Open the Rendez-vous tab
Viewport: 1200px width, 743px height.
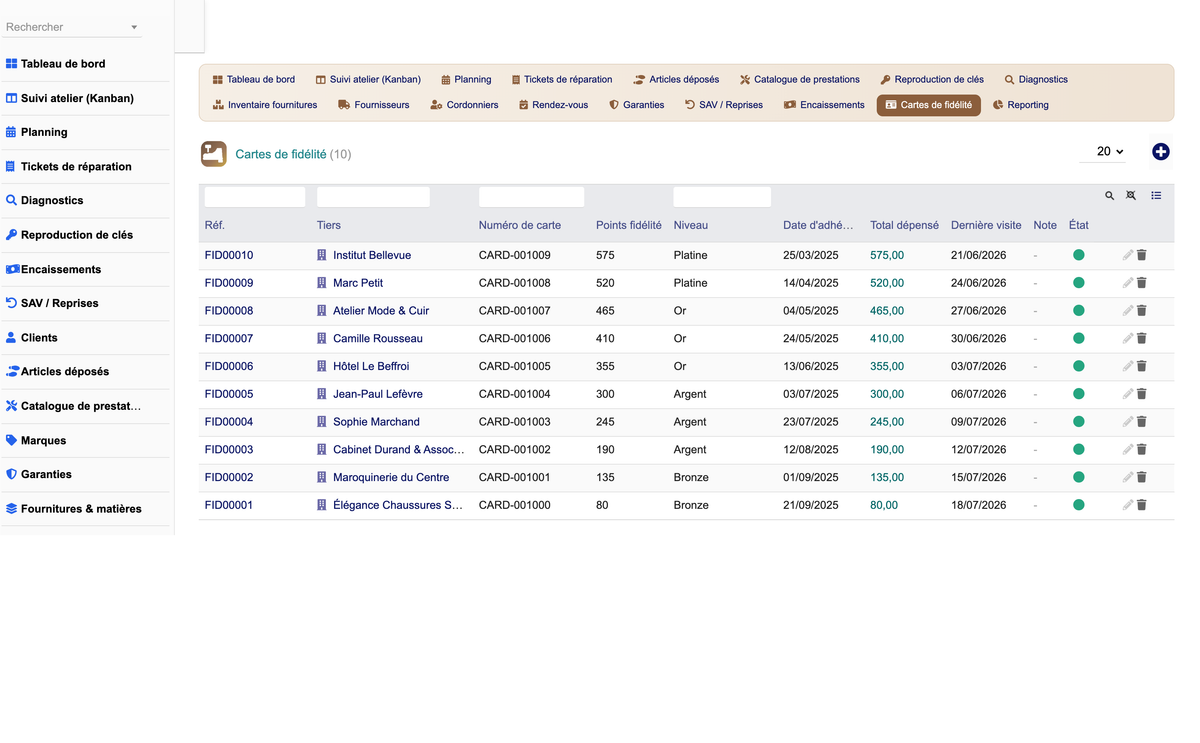pos(553,105)
